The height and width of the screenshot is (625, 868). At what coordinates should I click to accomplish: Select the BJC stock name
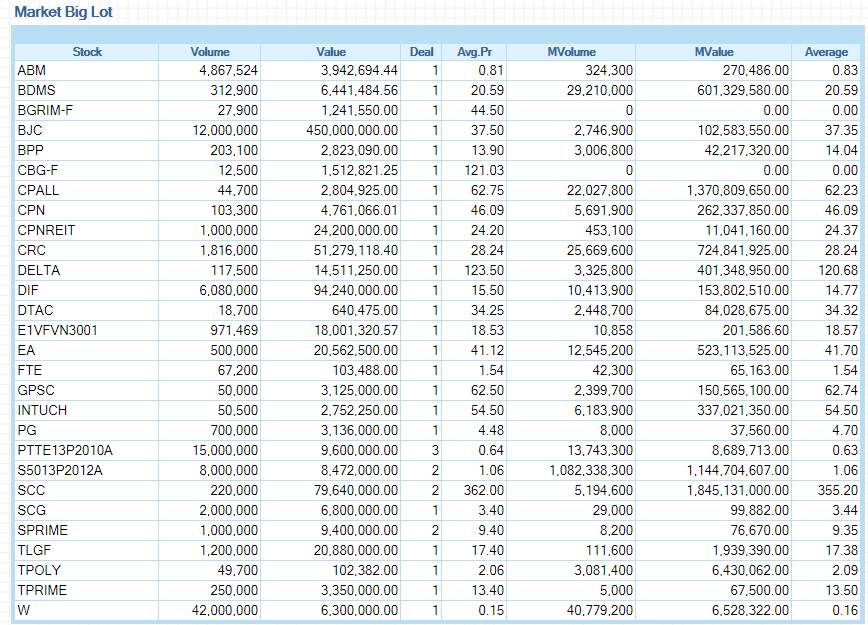pyautogui.click(x=30, y=131)
